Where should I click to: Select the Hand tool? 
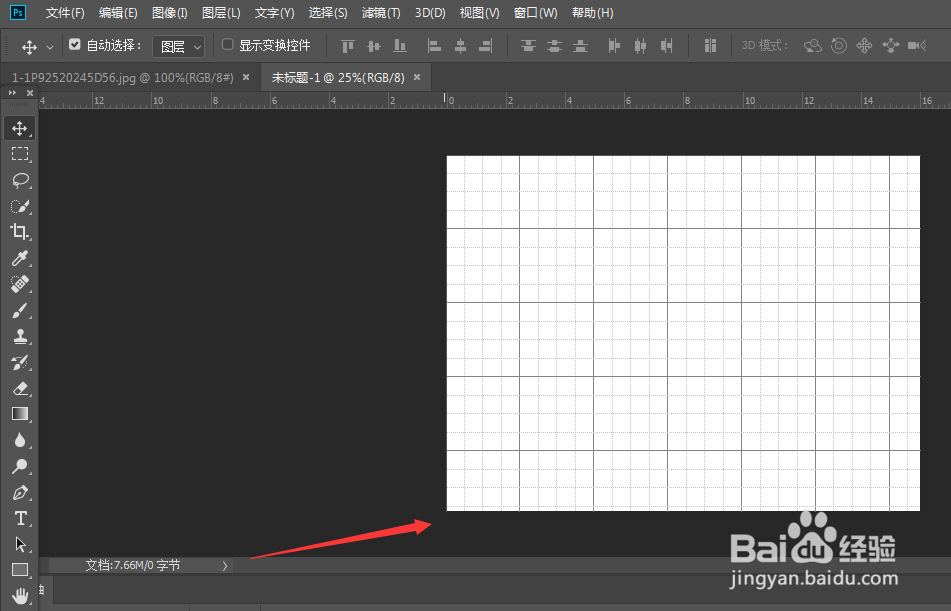click(x=19, y=596)
